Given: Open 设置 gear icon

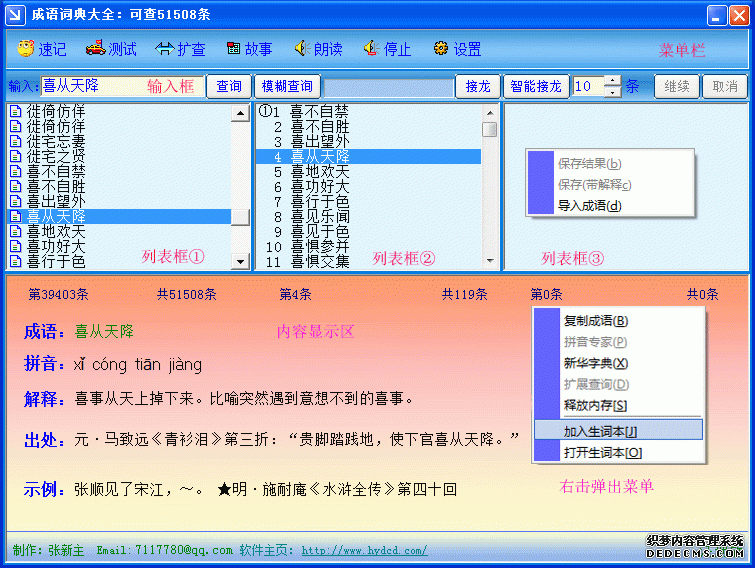Looking at the screenshot, I should (x=441, y=48).
